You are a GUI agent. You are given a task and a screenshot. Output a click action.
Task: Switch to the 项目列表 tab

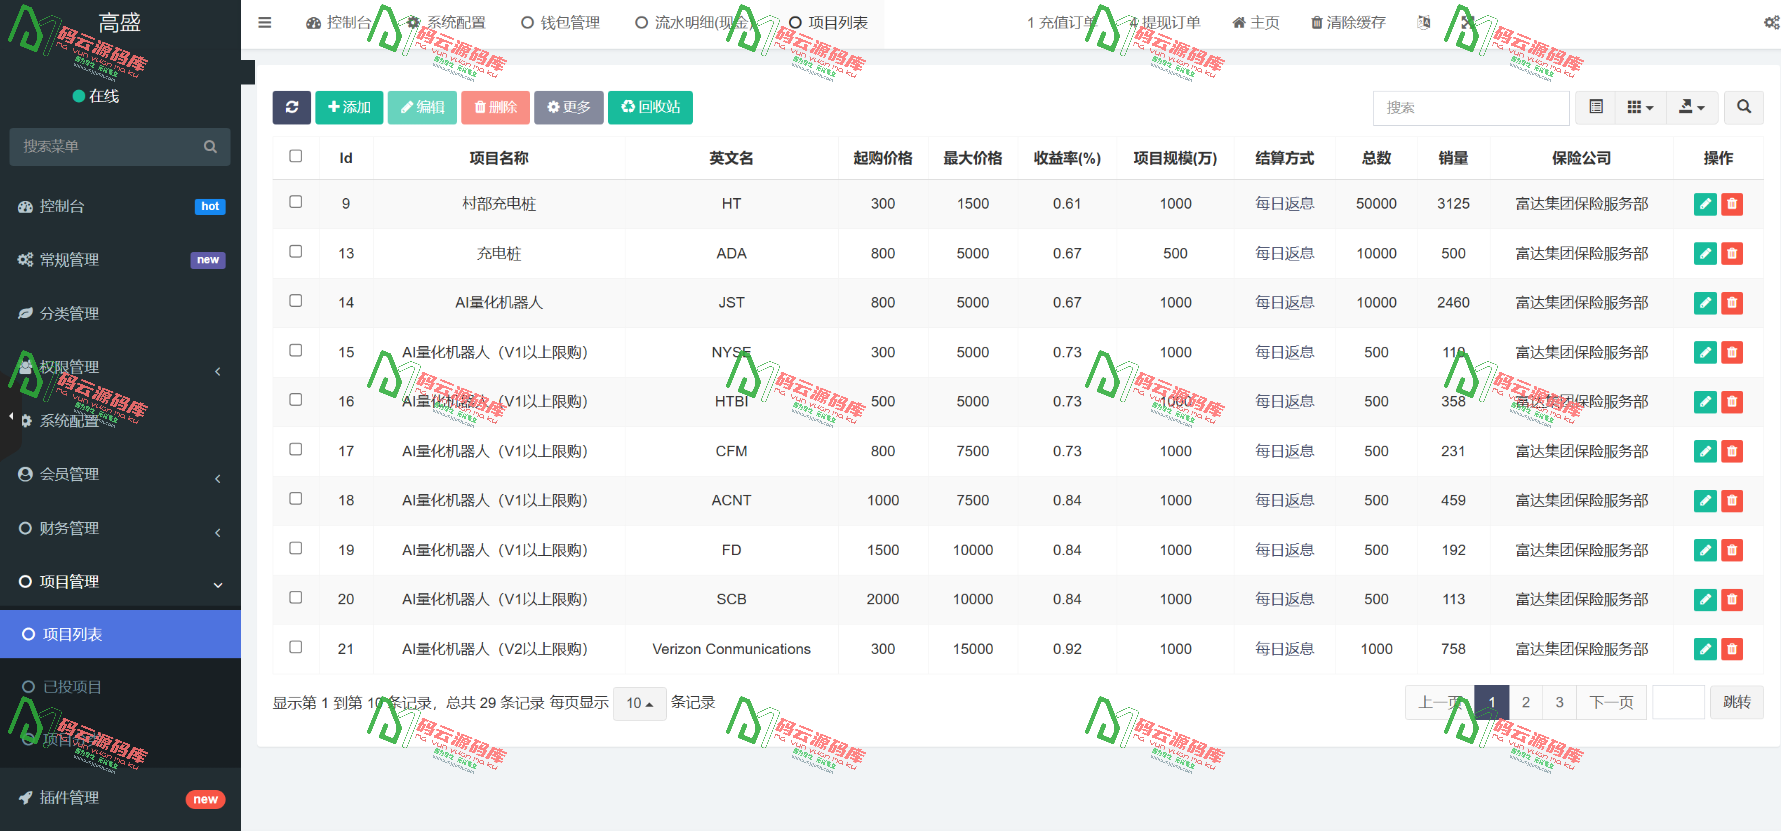pos(828,22)
